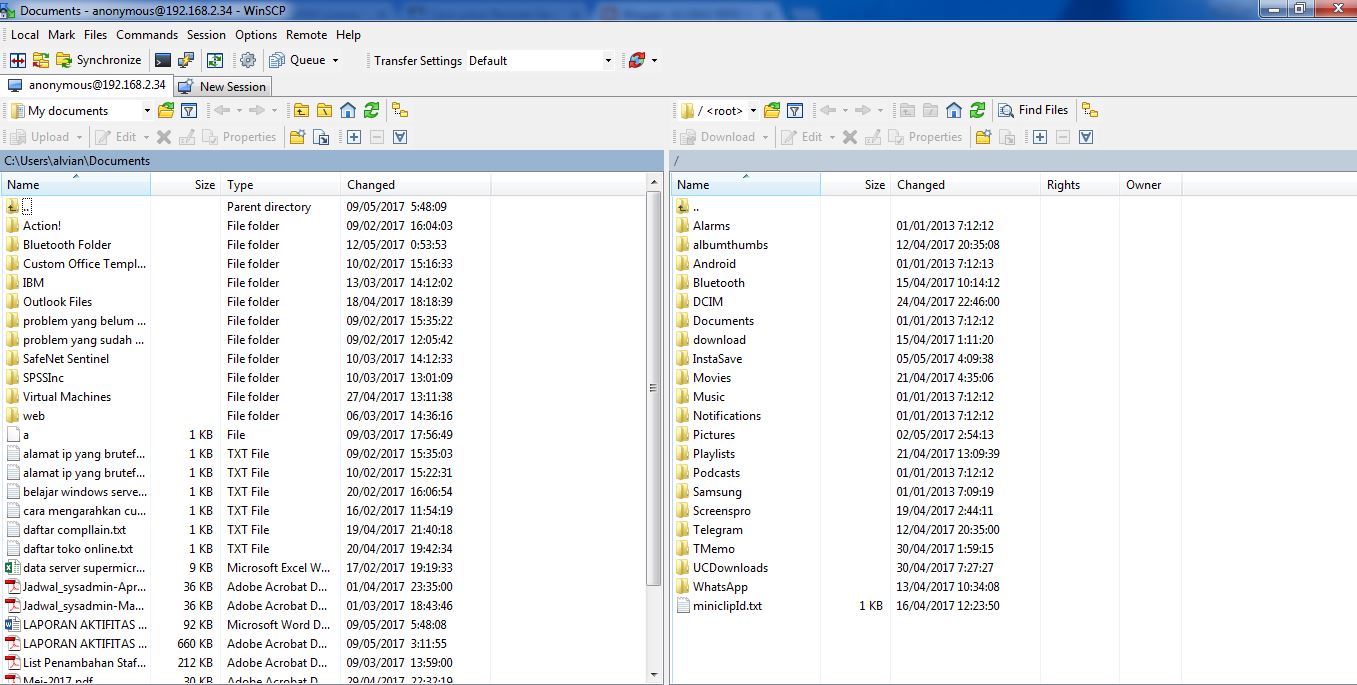
Task: Expand the remote root path dropdown
Action: click(753, 111)
